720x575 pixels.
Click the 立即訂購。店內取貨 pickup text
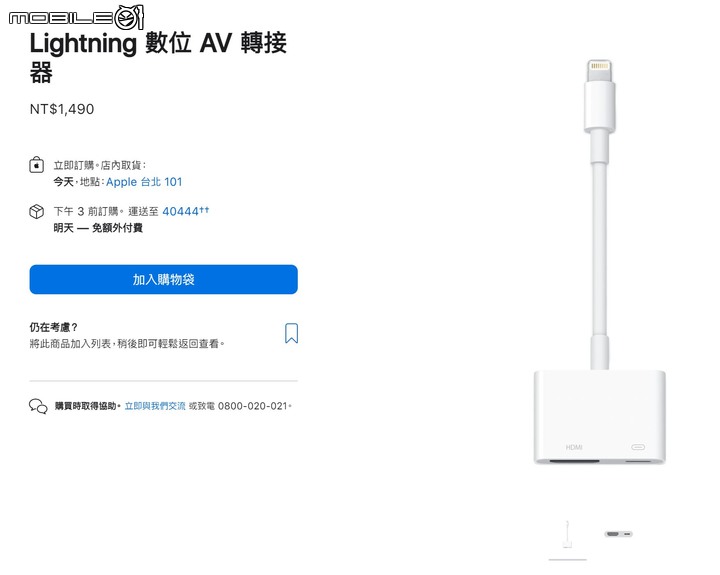point(100,165)
